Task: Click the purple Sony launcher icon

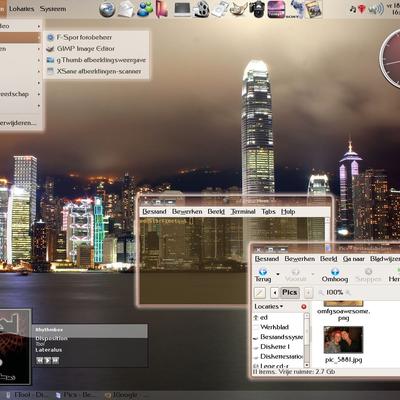Action: point(276,9)
